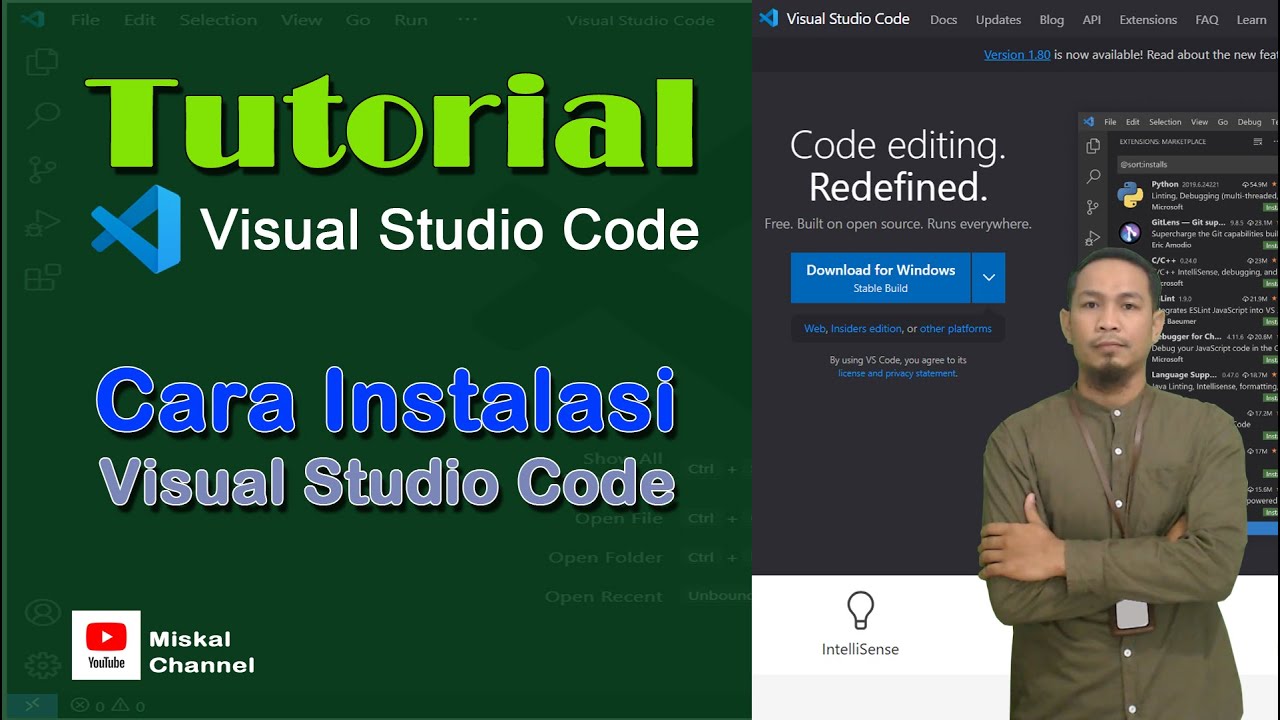Screen dimensions: 1280x720
Task: Open the other platforms link
Action: [956, 328]
